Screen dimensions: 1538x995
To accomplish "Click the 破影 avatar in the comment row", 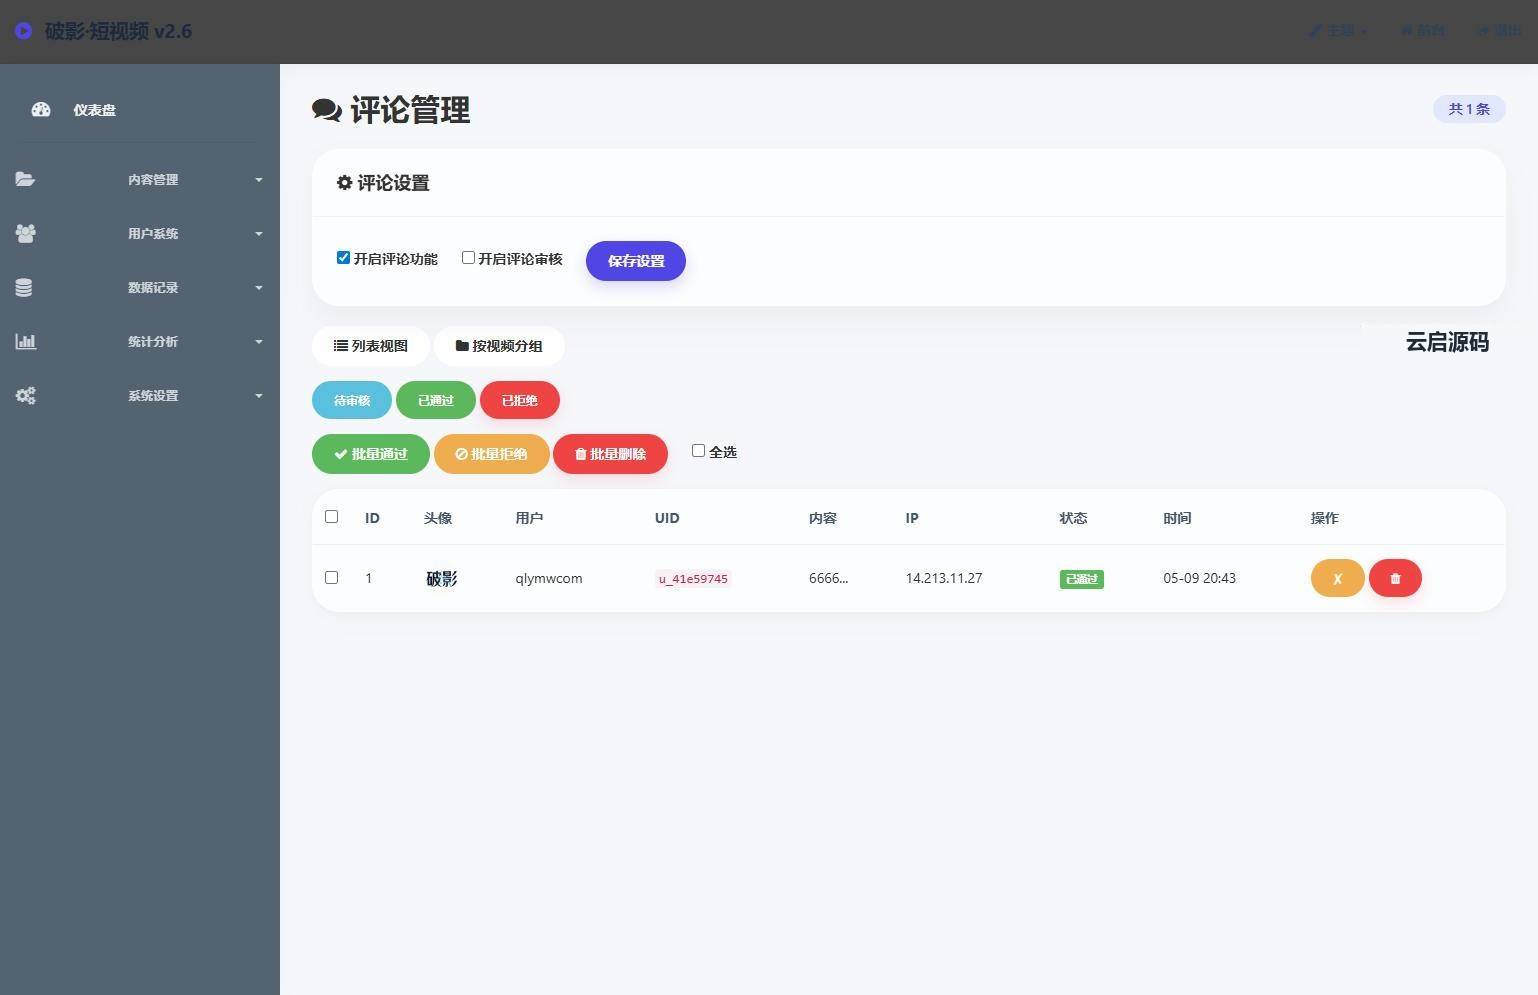I will coord(442,578).
